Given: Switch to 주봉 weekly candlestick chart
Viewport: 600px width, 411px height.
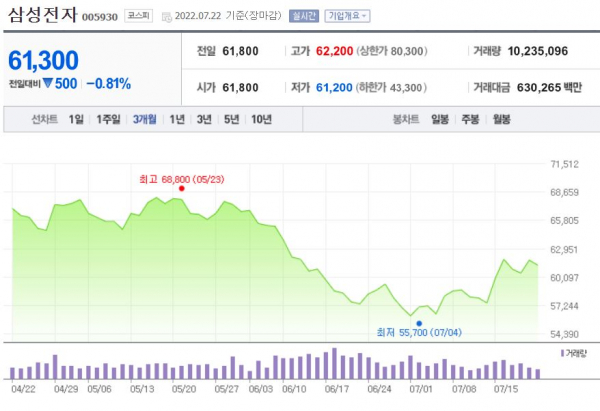Looking at the screenshot, I should tap(470, 119).
